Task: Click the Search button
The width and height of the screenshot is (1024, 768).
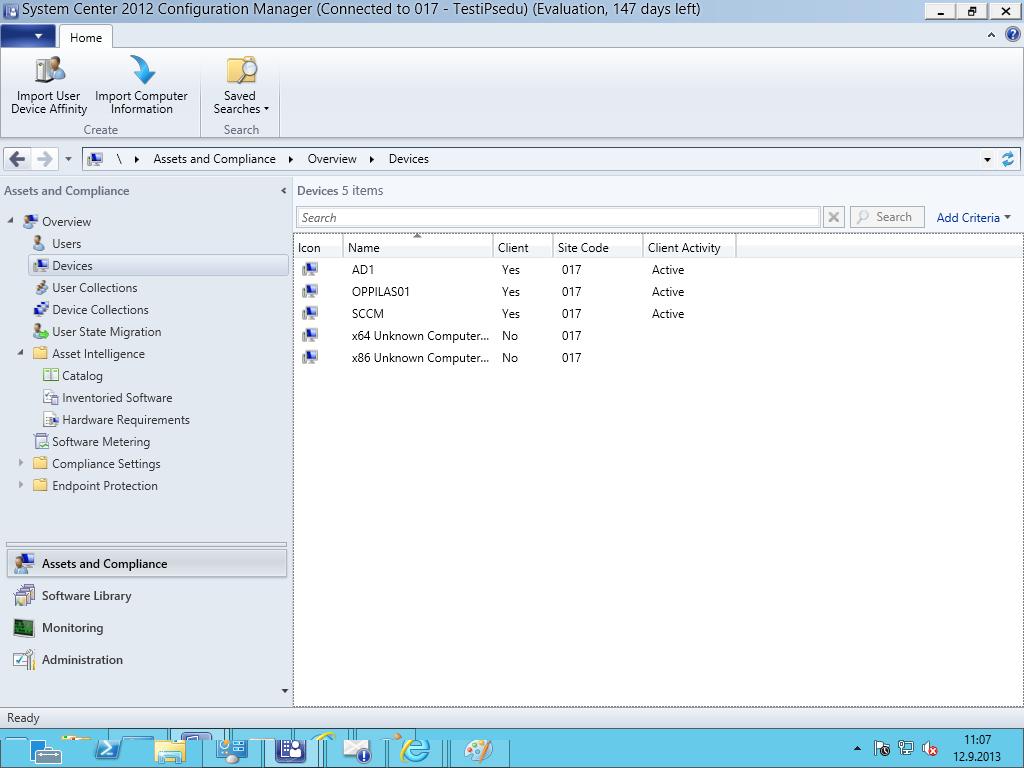Action: (887, 217)
